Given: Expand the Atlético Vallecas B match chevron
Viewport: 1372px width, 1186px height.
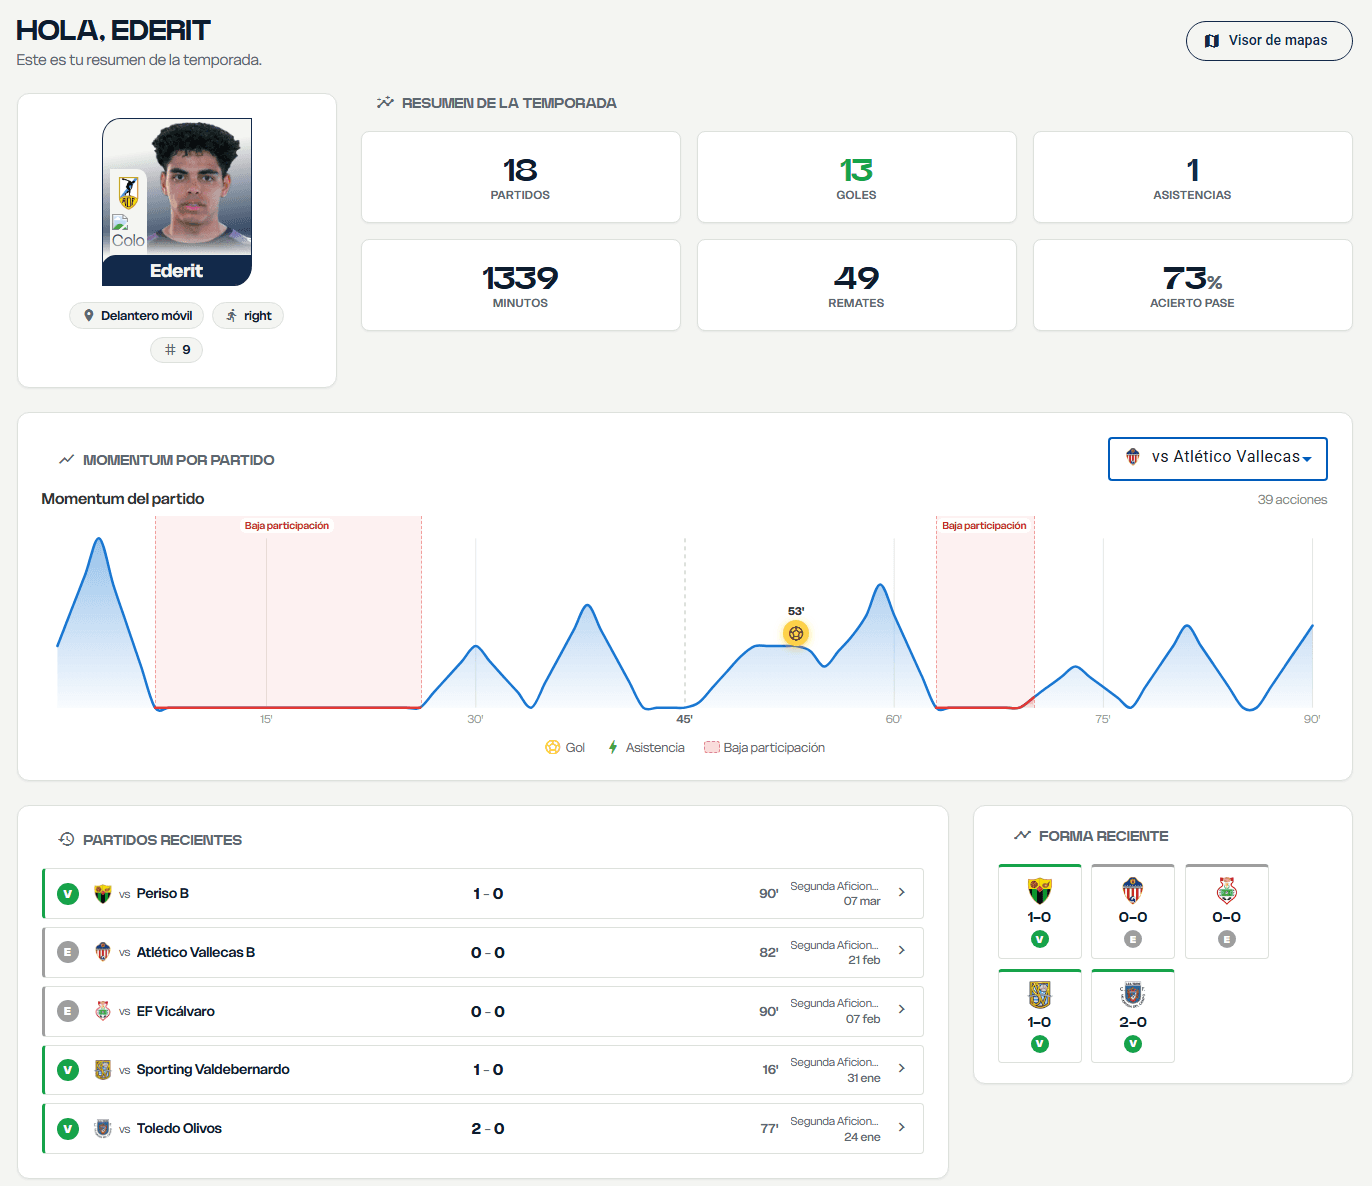Looking at the screenshot, I should coord(902,951).
